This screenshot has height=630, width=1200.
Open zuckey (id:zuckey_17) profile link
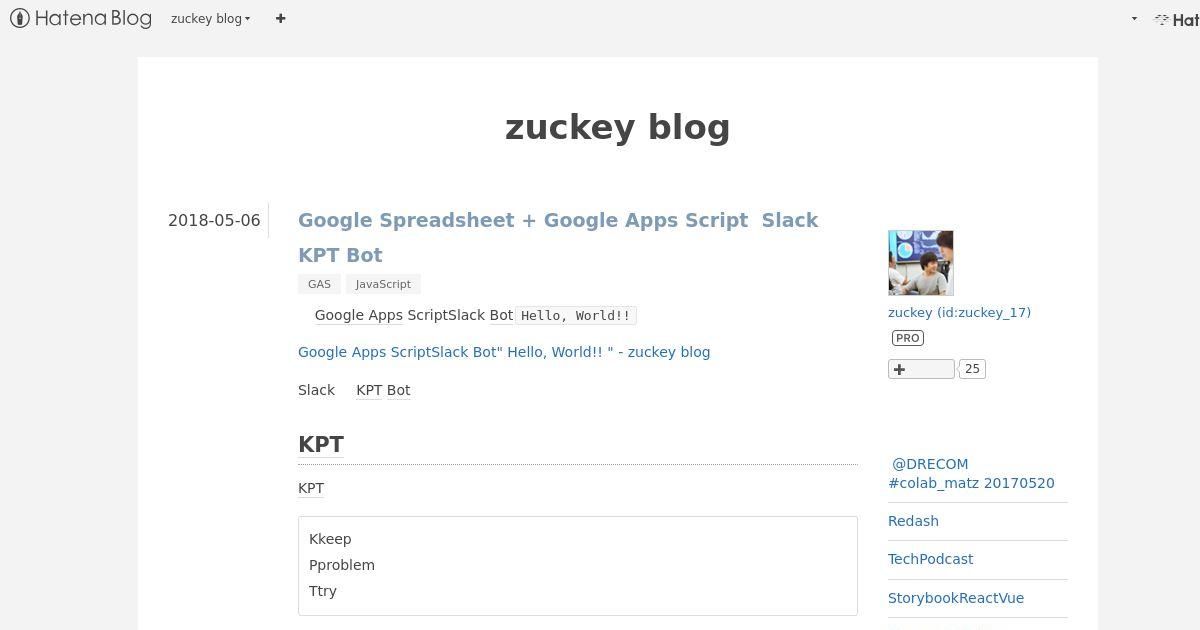(x=959, y=312)
